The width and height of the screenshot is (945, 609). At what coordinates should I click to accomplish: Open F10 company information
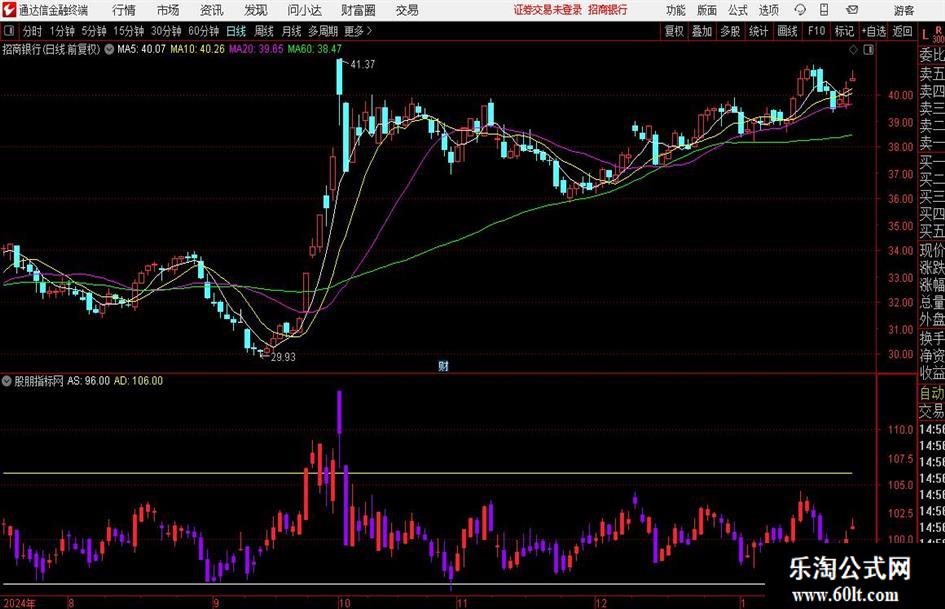click(x=816, y=31)
